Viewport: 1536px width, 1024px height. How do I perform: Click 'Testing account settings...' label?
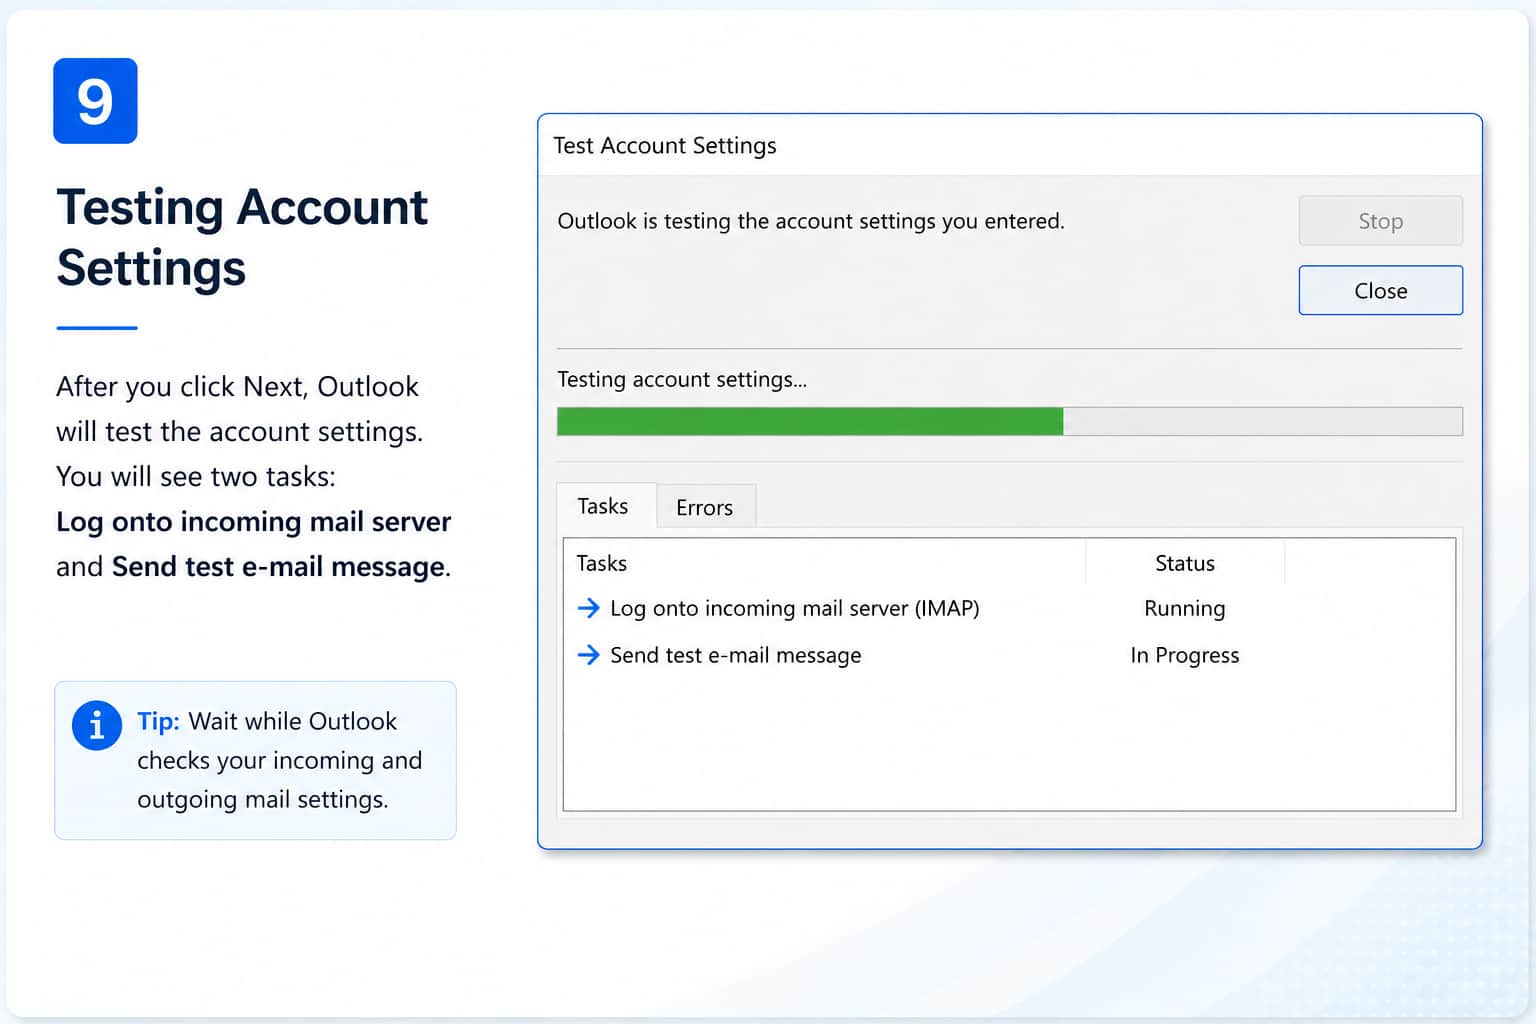[x=682, y=380]
